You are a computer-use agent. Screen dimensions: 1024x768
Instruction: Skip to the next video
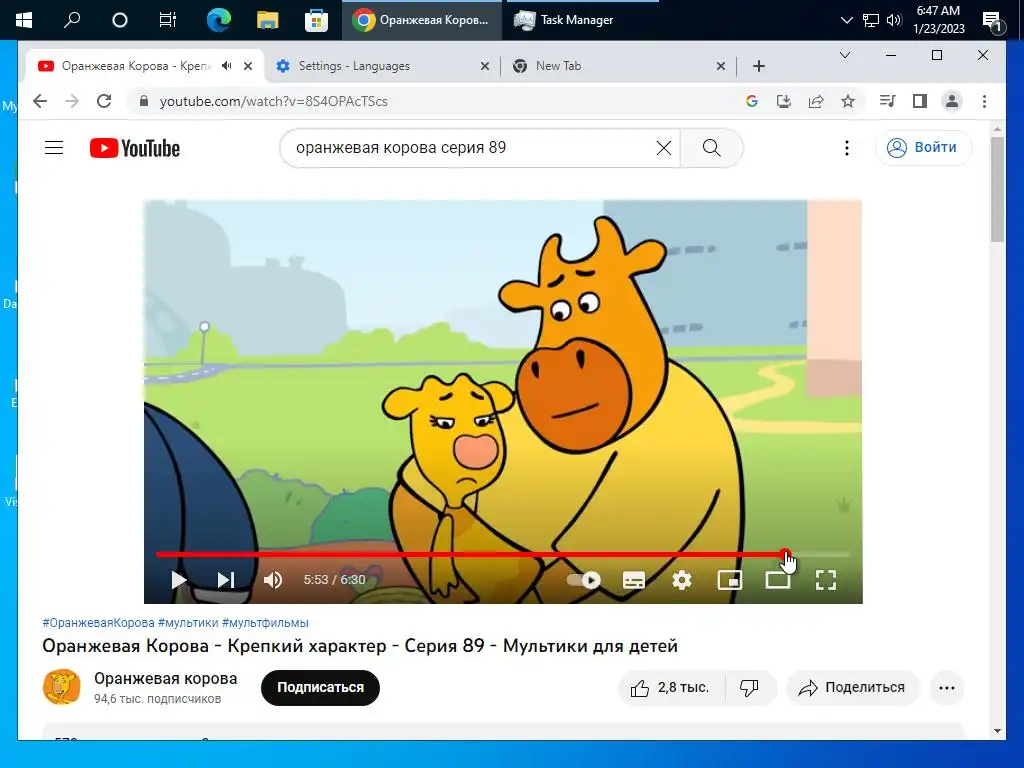pyautogui.click(x=226, y=580)
